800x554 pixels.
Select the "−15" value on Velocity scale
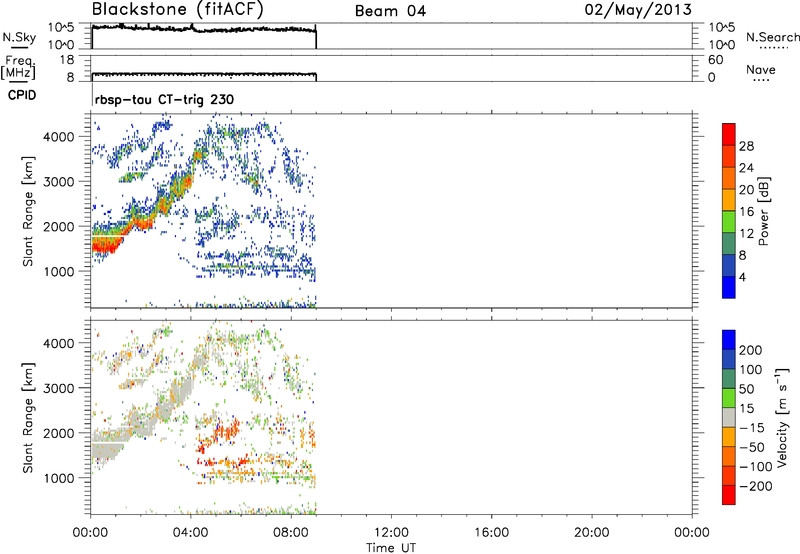pos(752,427)
